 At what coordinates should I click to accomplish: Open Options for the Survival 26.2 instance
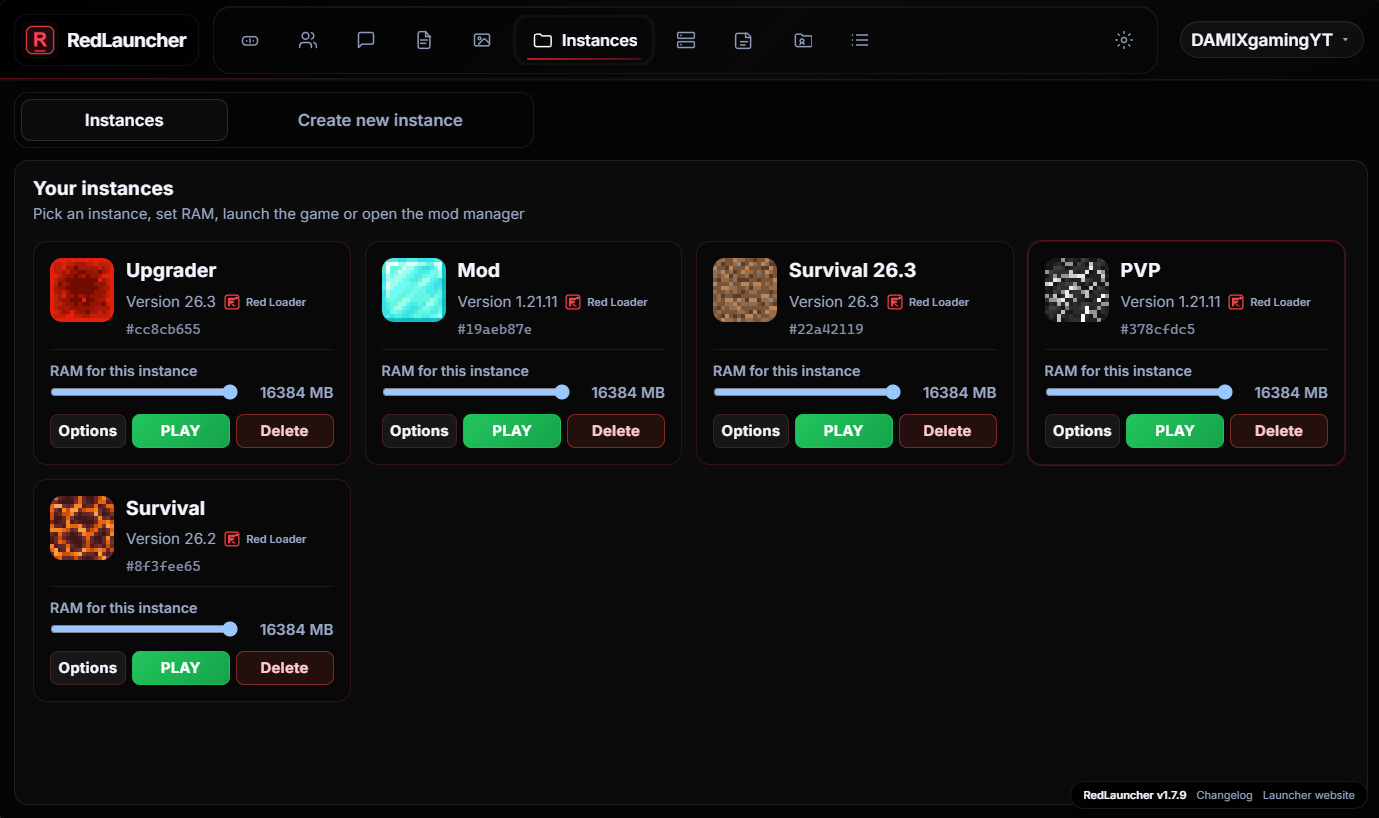click(x=88, y=668)
